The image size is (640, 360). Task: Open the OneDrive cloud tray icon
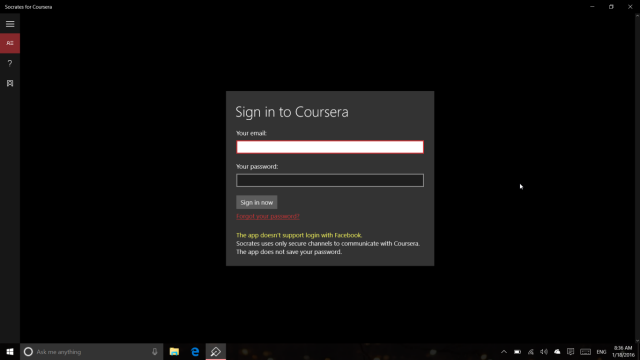pos(557,352)
